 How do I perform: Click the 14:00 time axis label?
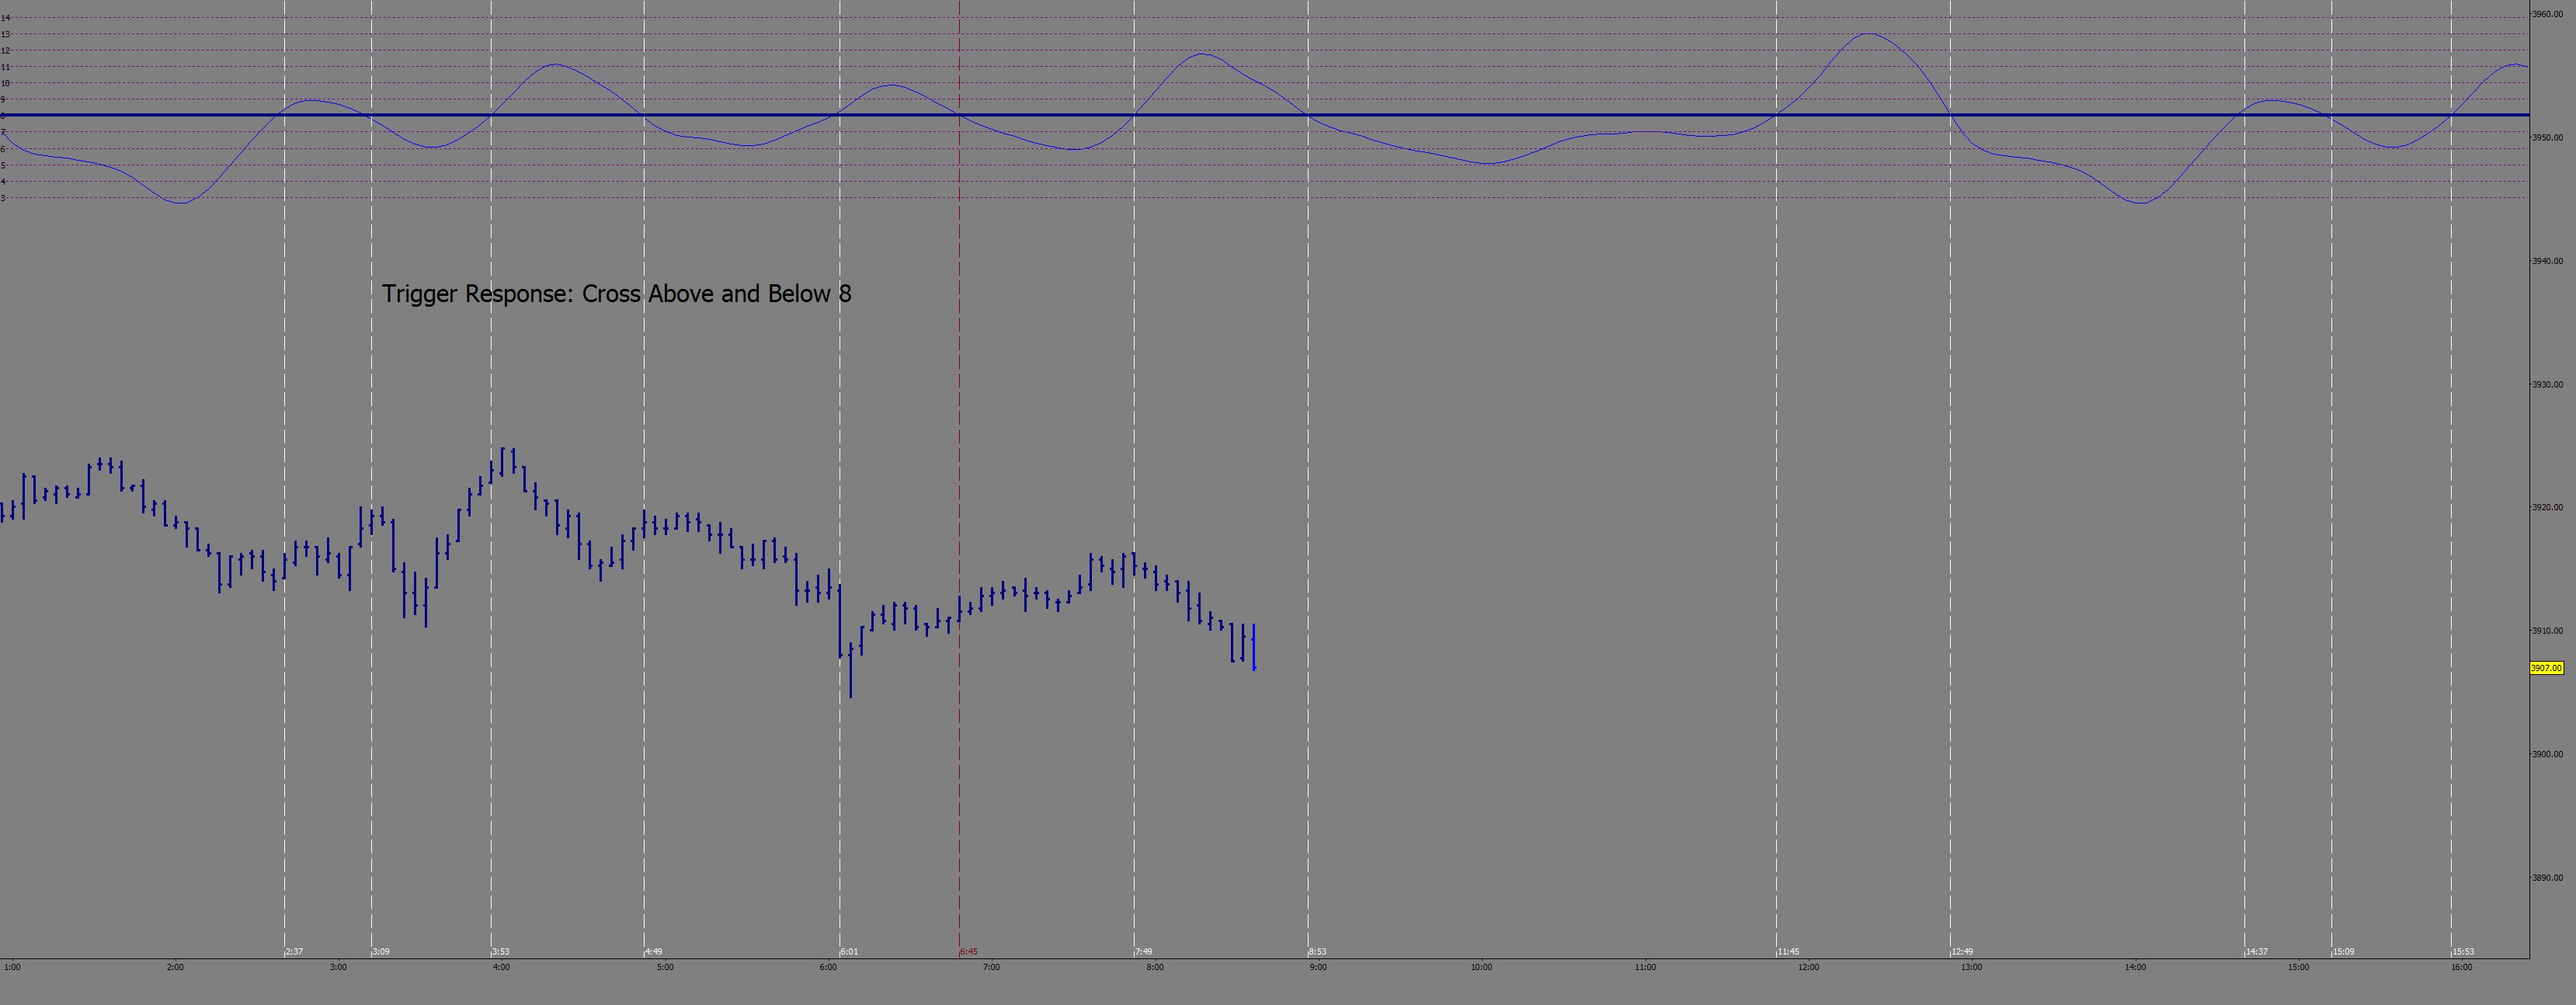pos(2135,967)
